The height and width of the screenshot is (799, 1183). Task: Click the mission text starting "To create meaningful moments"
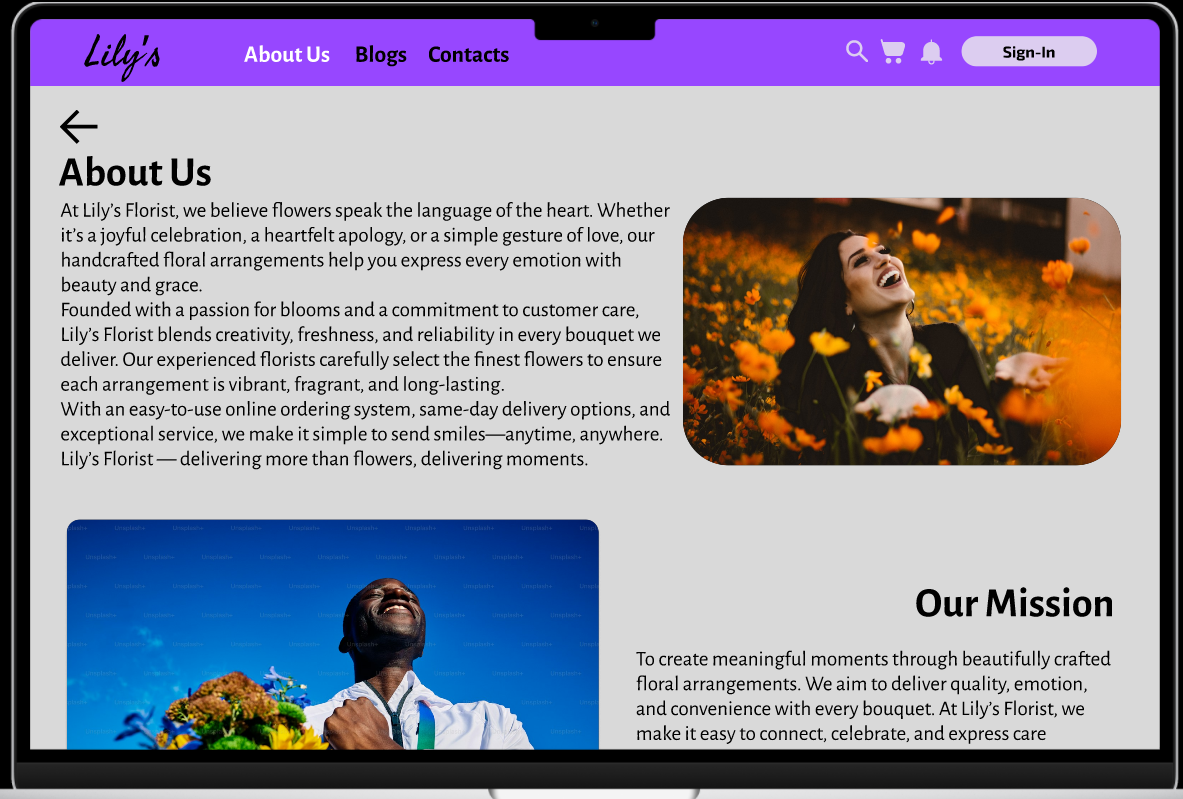873,696
